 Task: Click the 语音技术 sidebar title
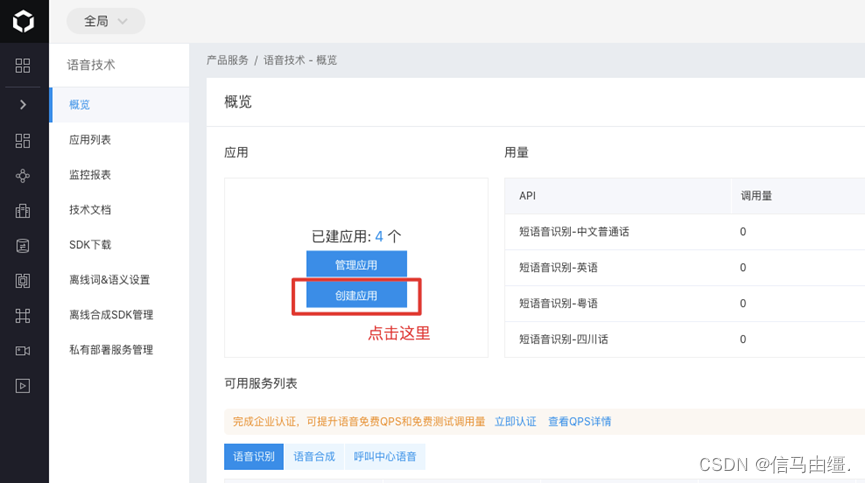click(x=91, y=65)
